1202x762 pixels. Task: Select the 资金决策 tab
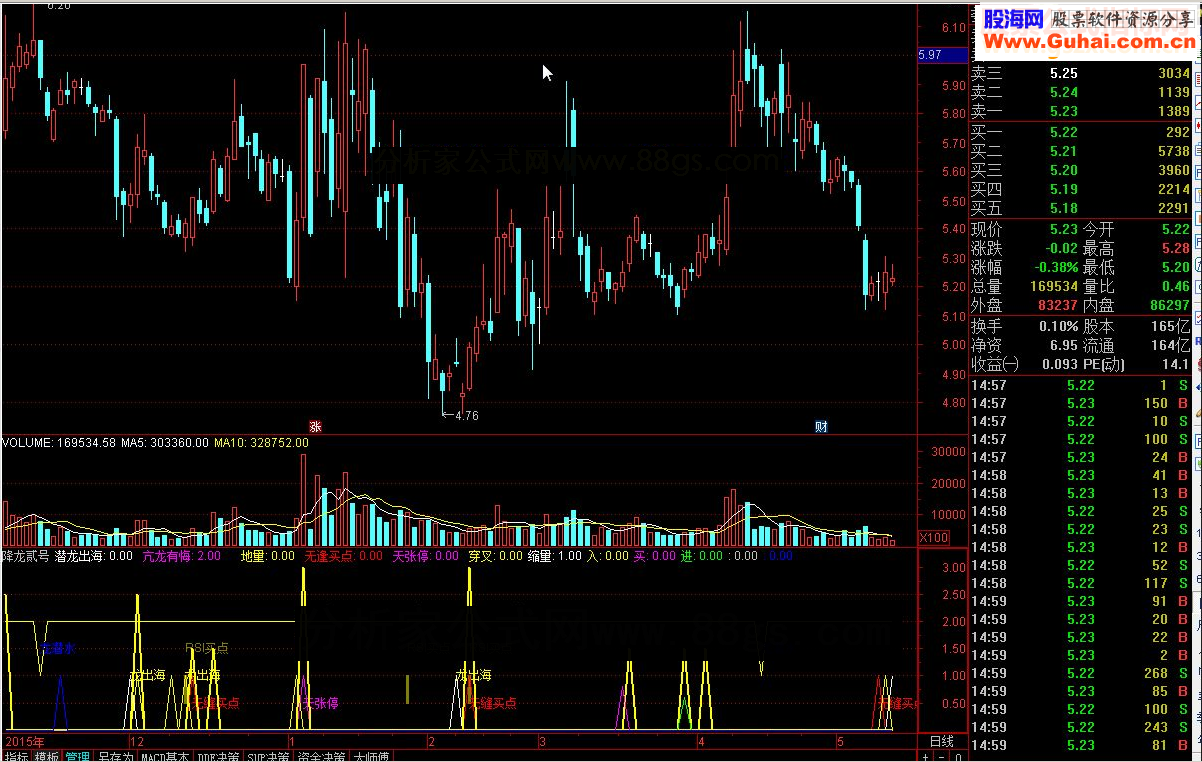pyautogui.click(x=321, y=757)
